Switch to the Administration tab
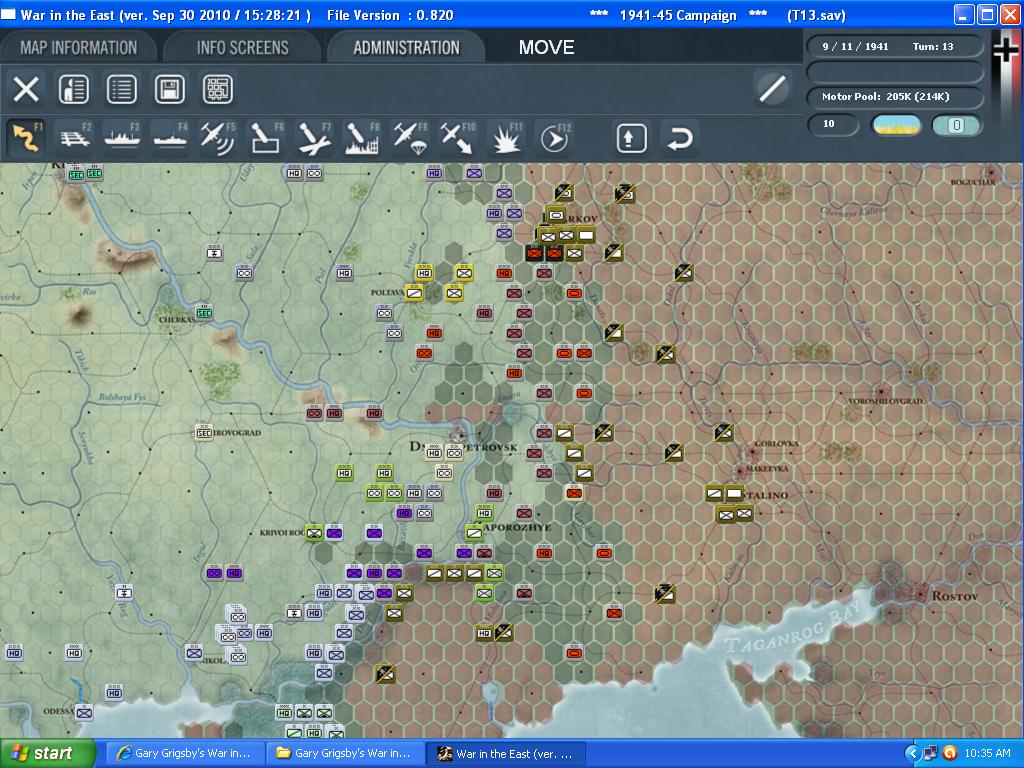 click(406, 47)
